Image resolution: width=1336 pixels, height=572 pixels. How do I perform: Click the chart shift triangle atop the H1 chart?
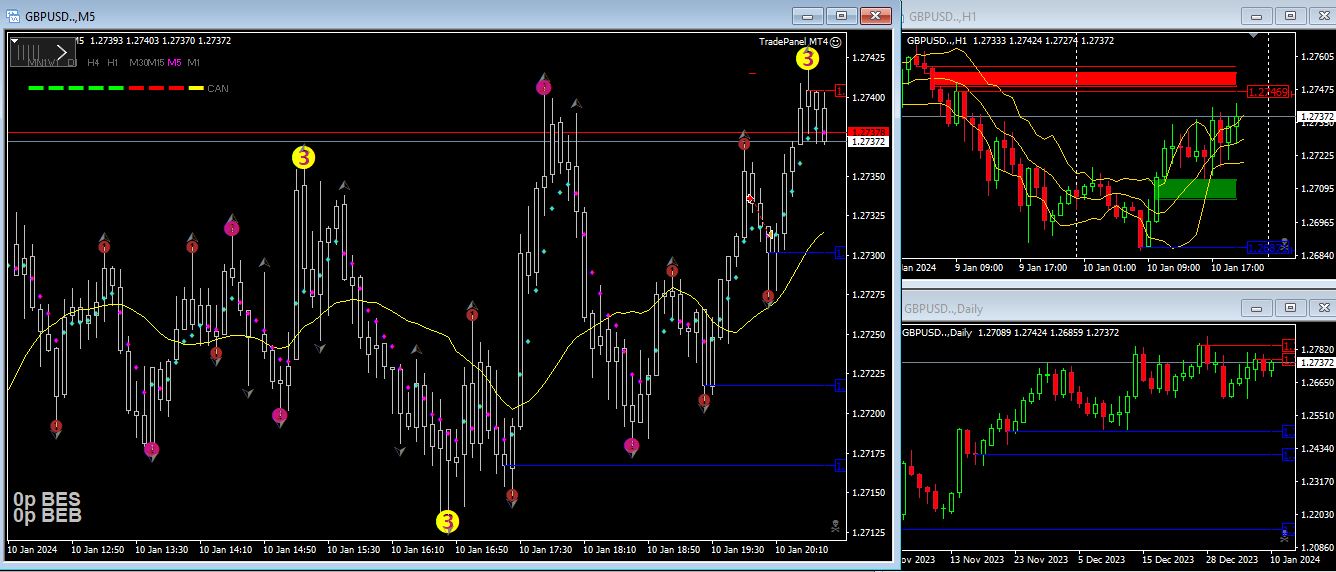click(1254, 35)
